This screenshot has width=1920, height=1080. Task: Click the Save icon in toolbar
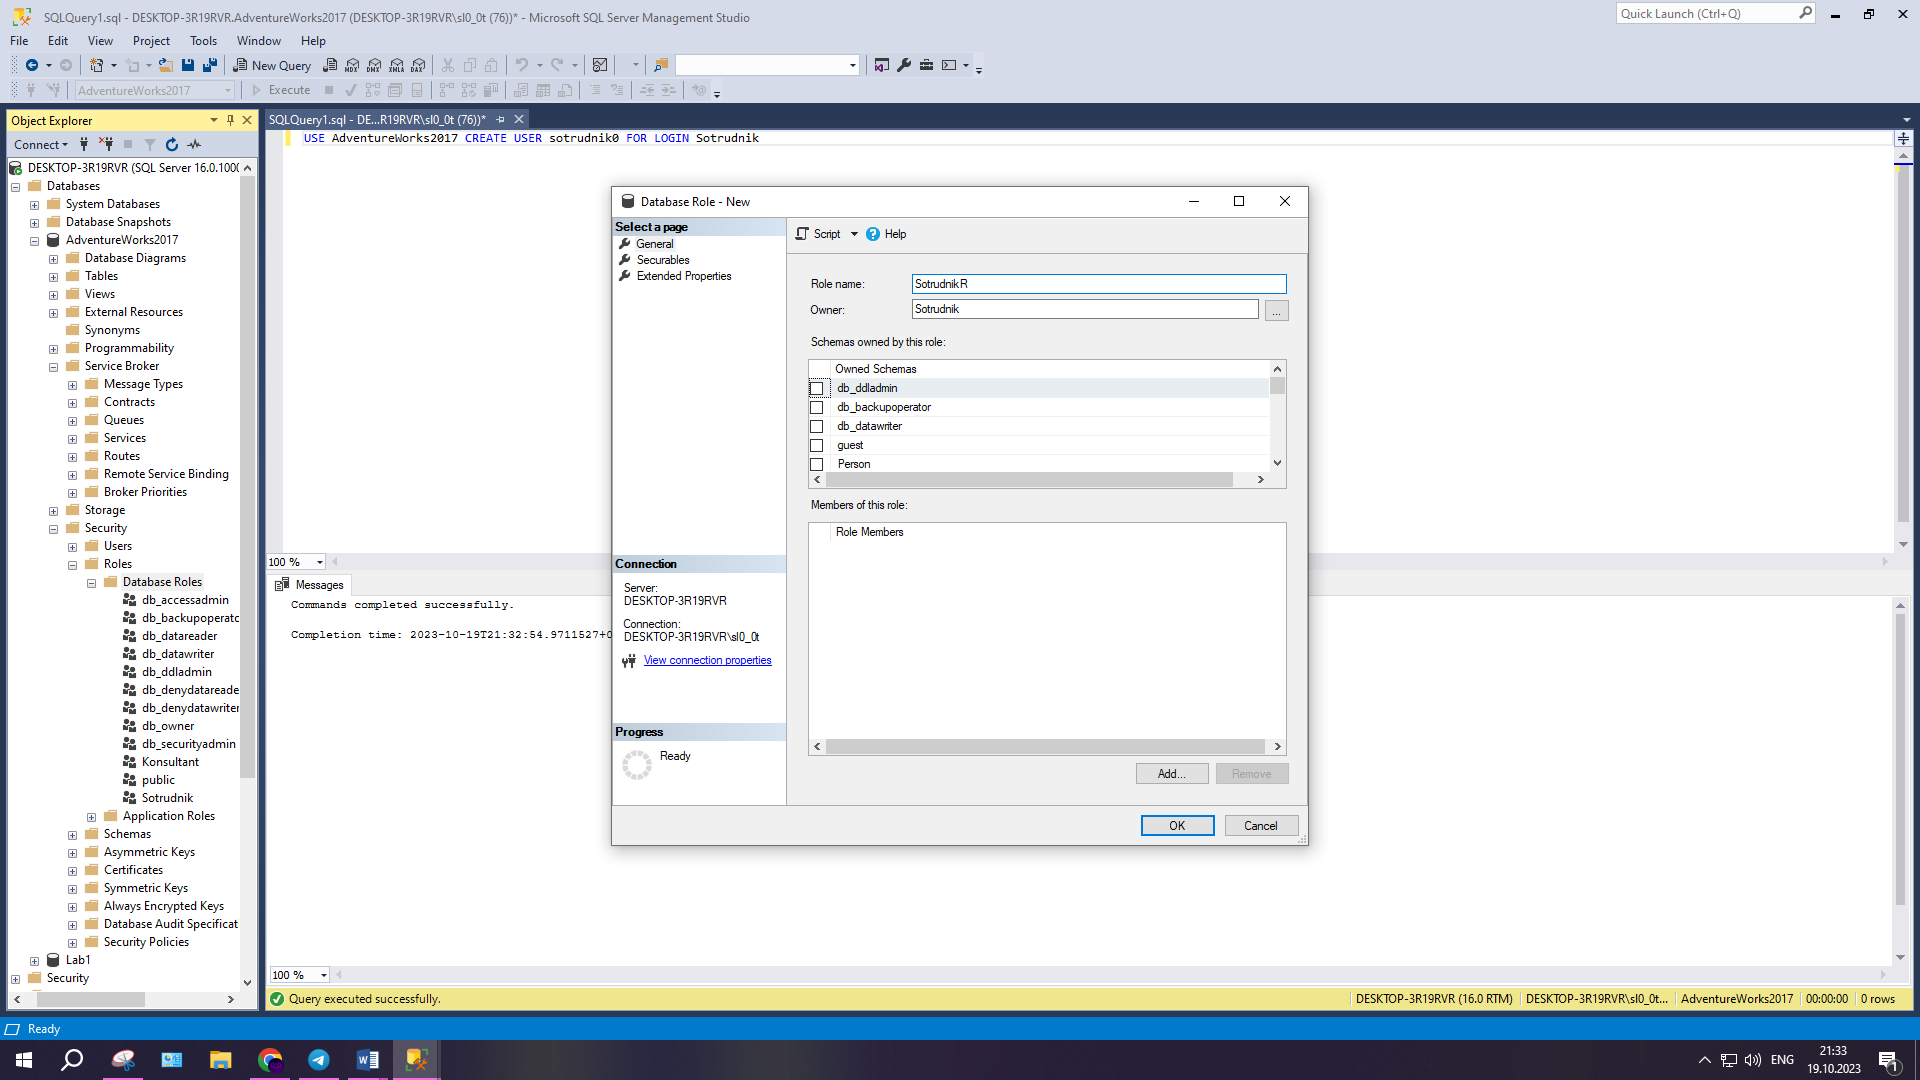click(188, 65)
